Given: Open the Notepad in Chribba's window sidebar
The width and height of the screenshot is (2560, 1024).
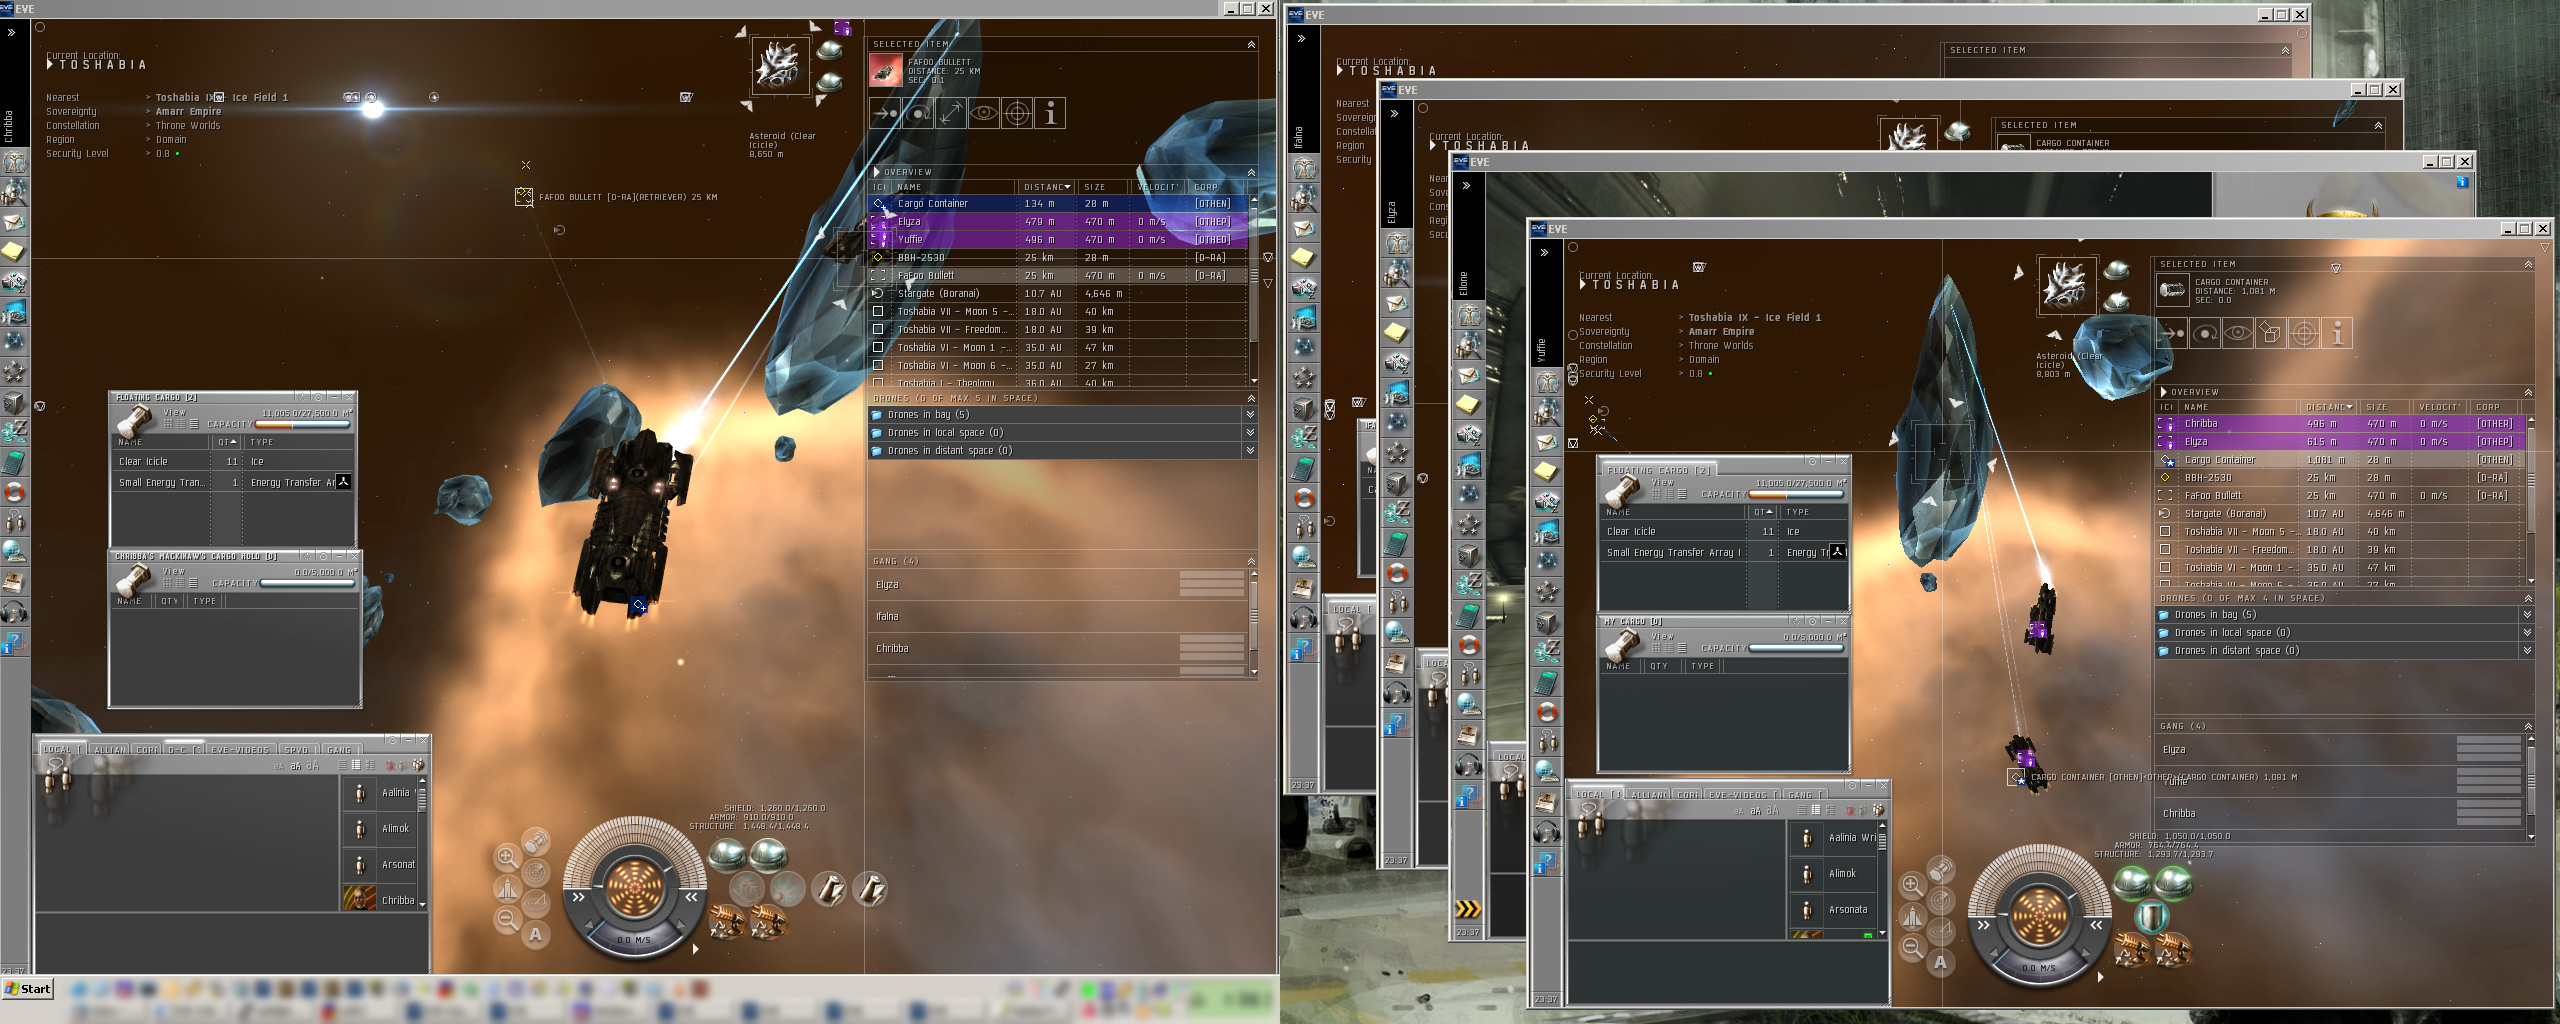Looking at the screenshot, I should 14,251.
